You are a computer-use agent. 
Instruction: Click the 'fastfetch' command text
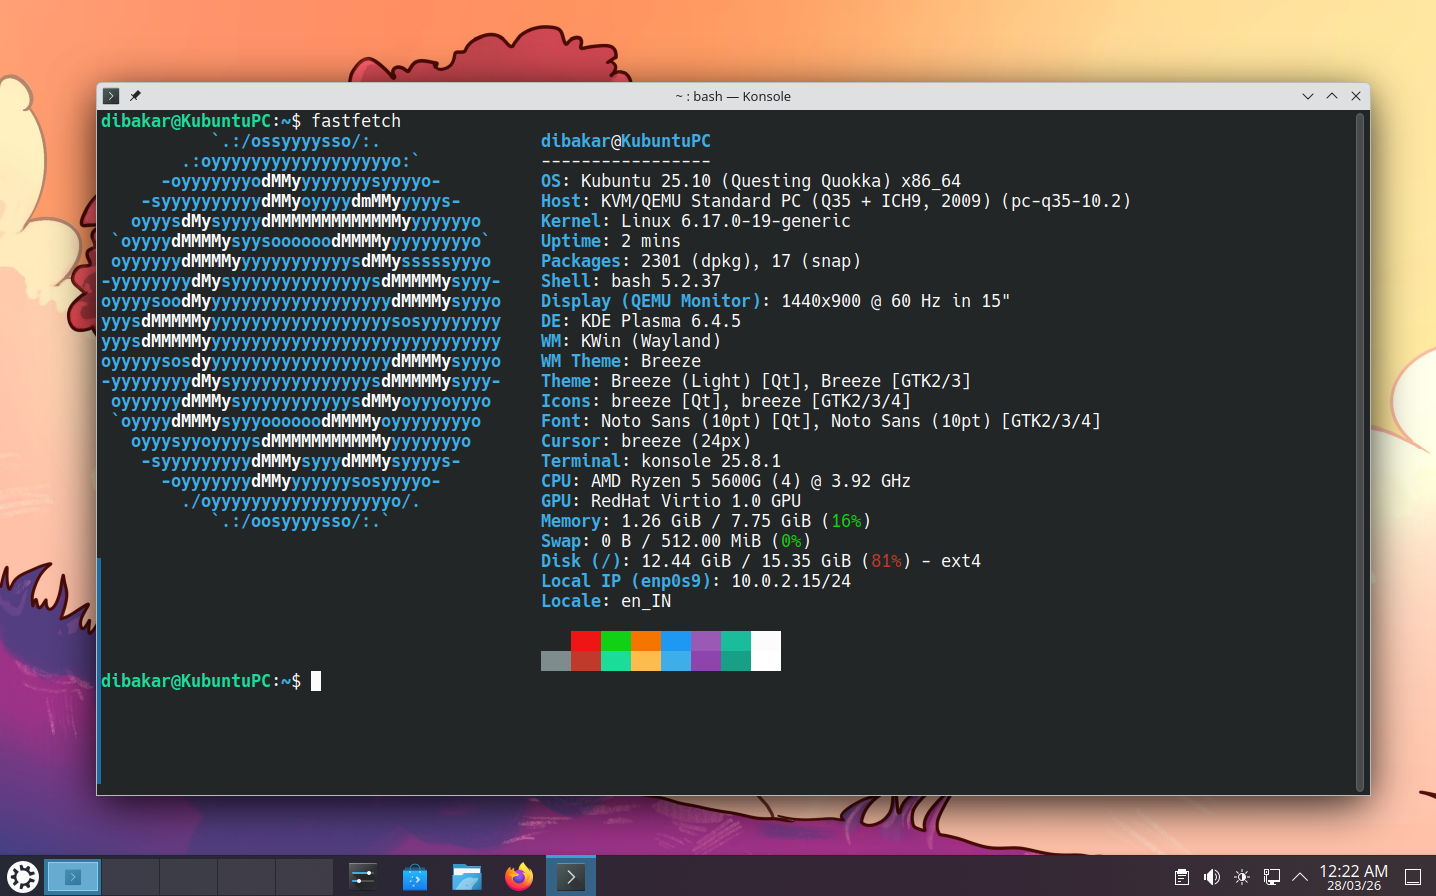click(x=356, y=121)
